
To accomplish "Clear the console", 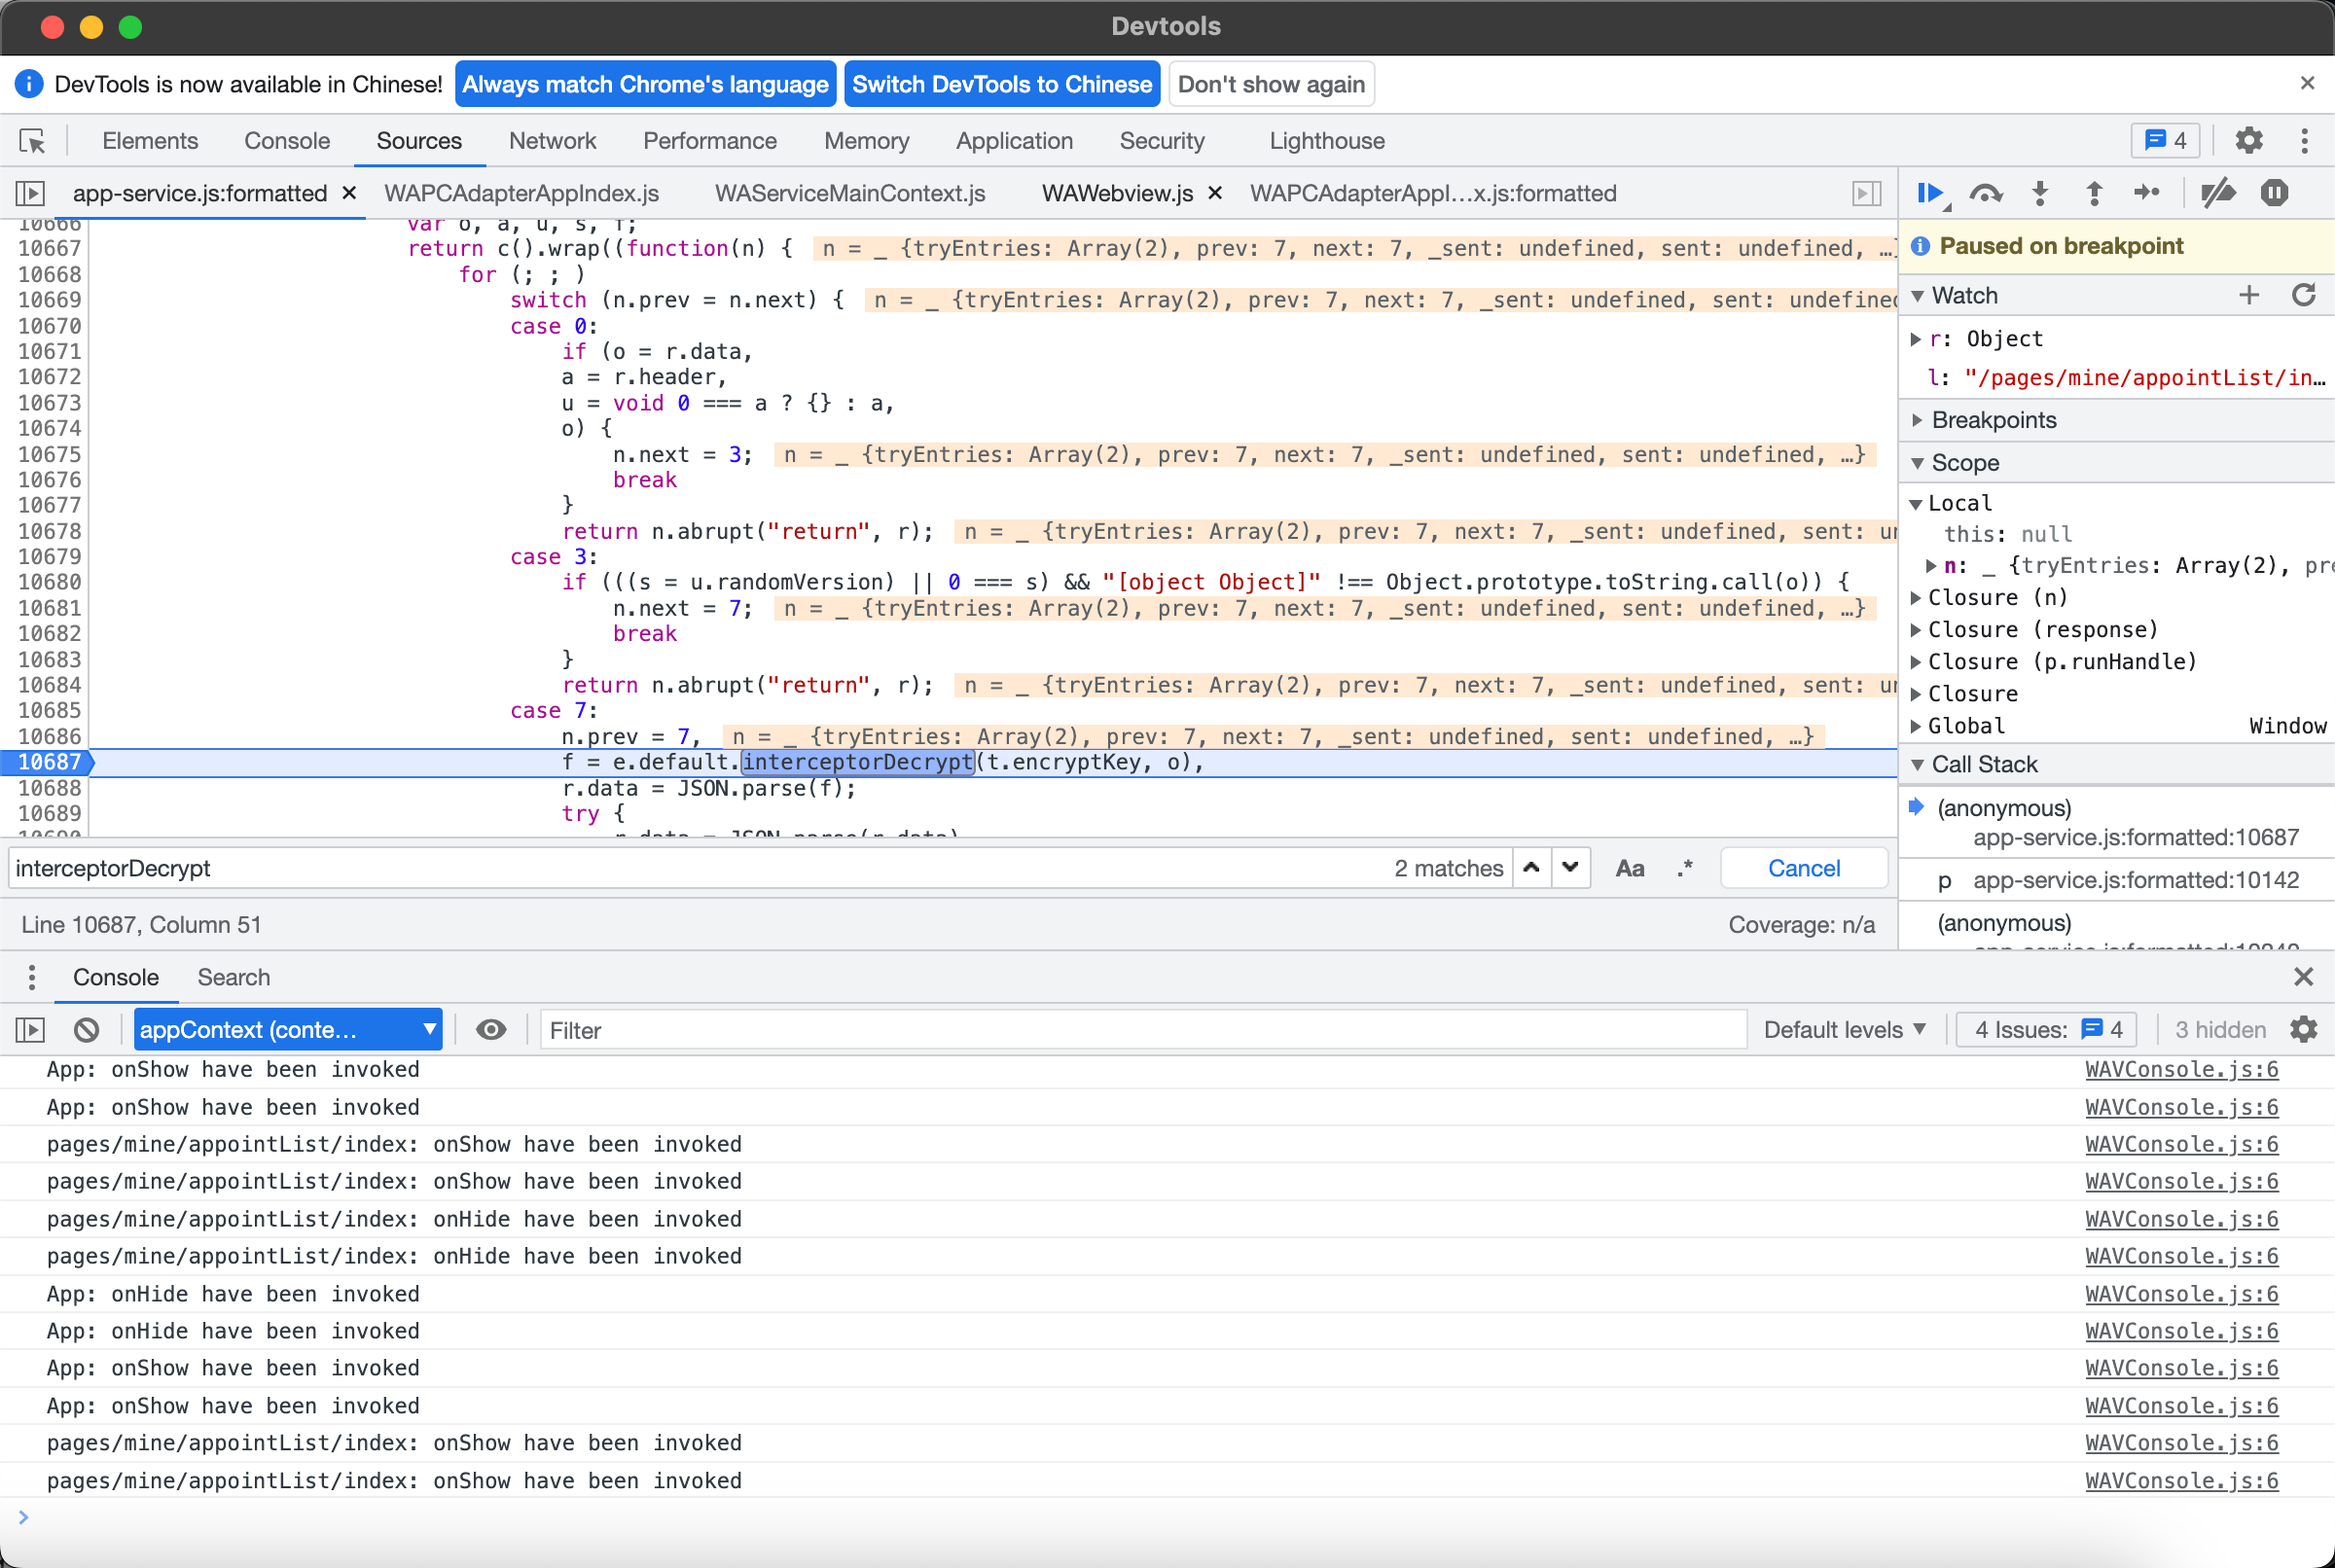I will (x=87, y=1029).
